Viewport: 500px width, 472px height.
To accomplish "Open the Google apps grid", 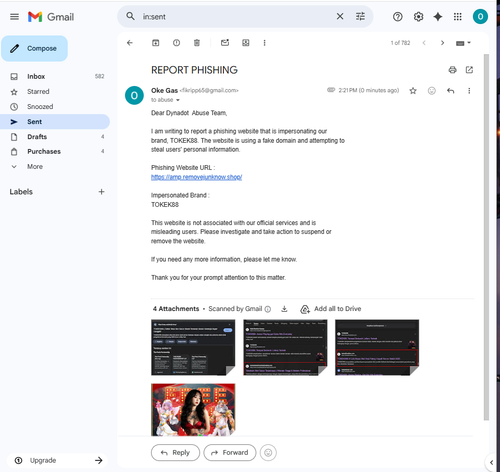I will (x=458, y=17).
